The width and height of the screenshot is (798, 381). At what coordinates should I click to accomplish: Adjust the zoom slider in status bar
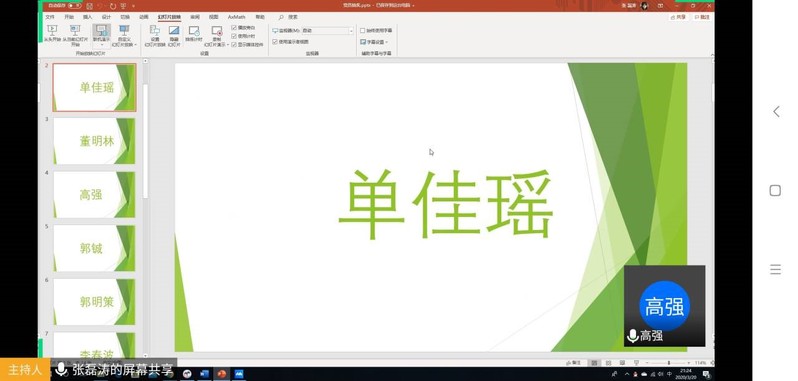(x=668, y=363)
